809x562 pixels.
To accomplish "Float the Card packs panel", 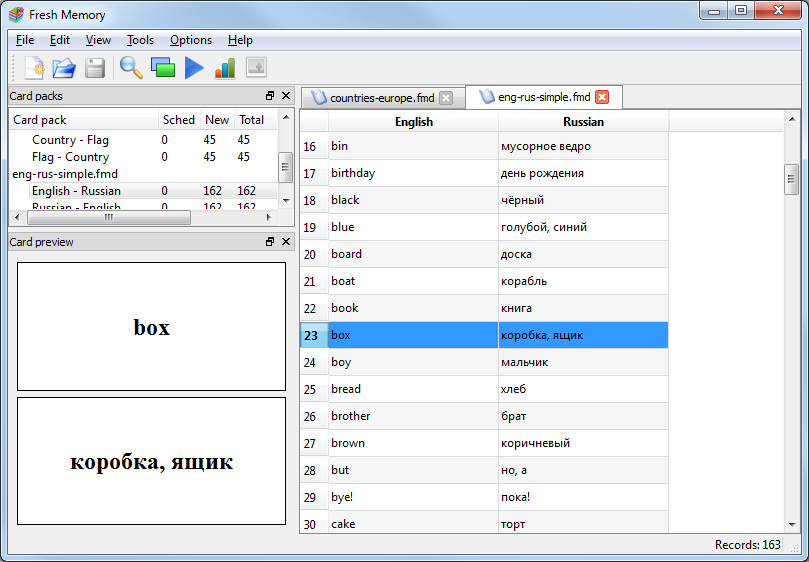I will [x=270, y=95].
